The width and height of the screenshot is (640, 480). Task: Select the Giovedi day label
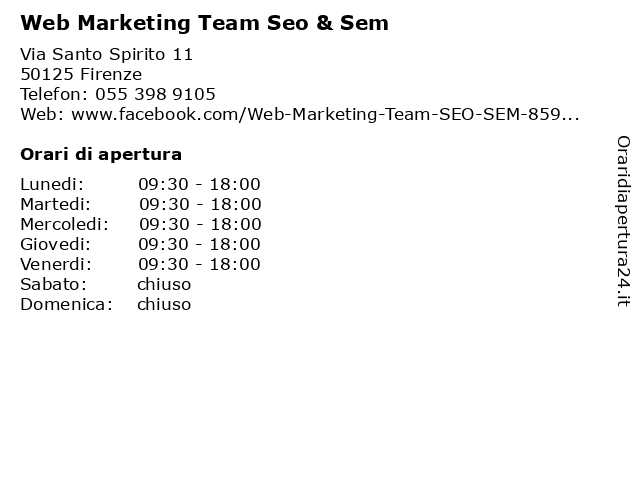point(56,244)
